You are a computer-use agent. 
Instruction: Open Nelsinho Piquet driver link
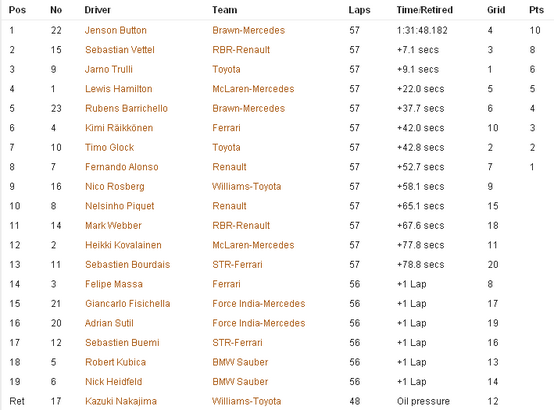coord(119,206)
